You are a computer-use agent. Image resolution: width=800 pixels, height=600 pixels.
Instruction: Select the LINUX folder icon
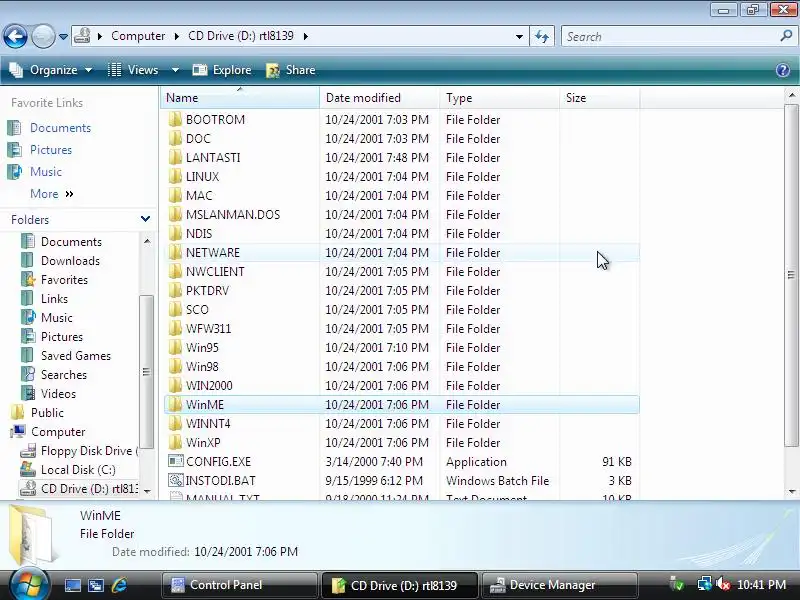point(175,177)
